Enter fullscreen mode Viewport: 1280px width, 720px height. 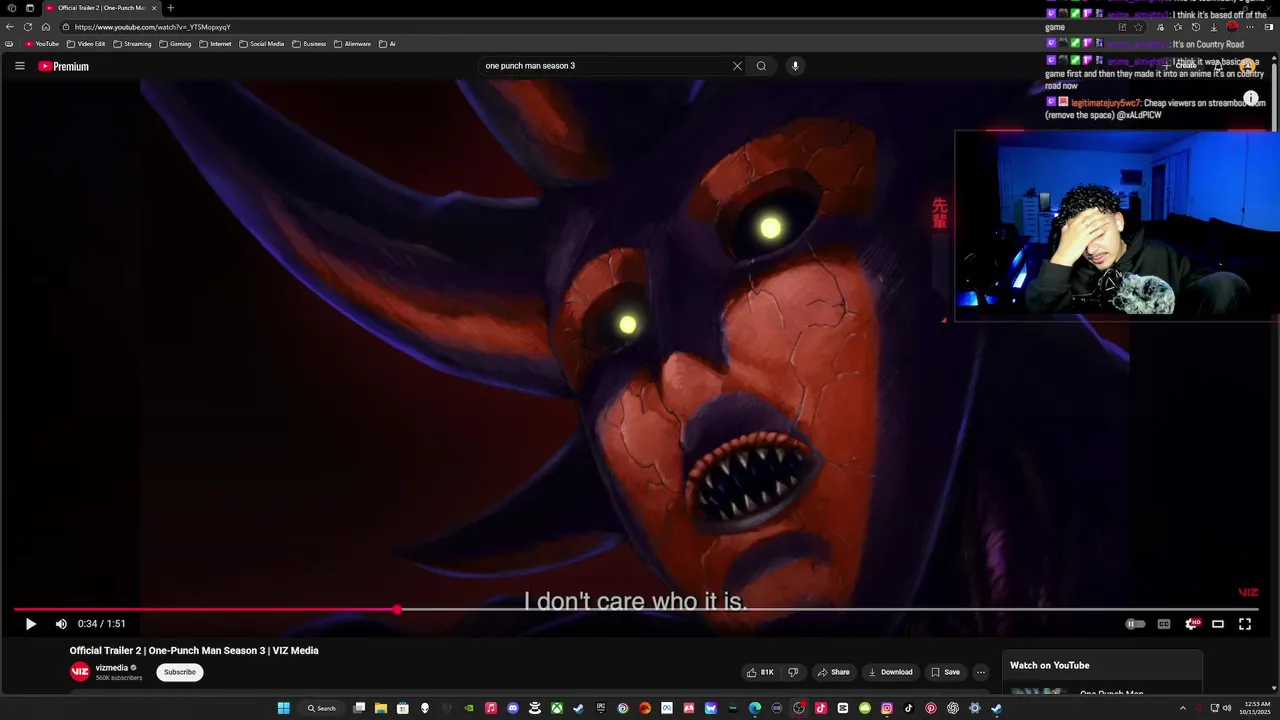1245,624
